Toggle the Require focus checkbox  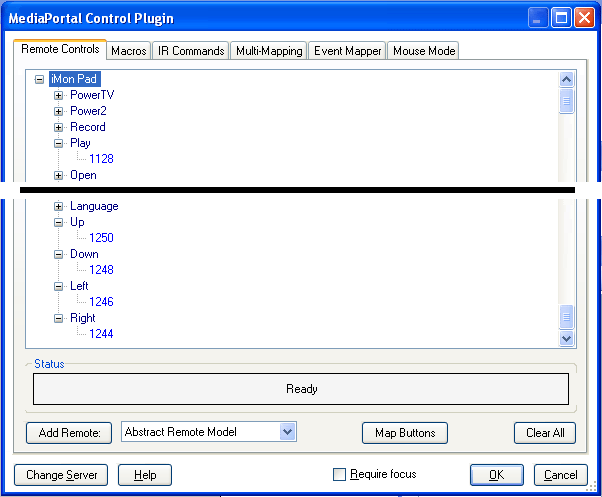point(339,474)
